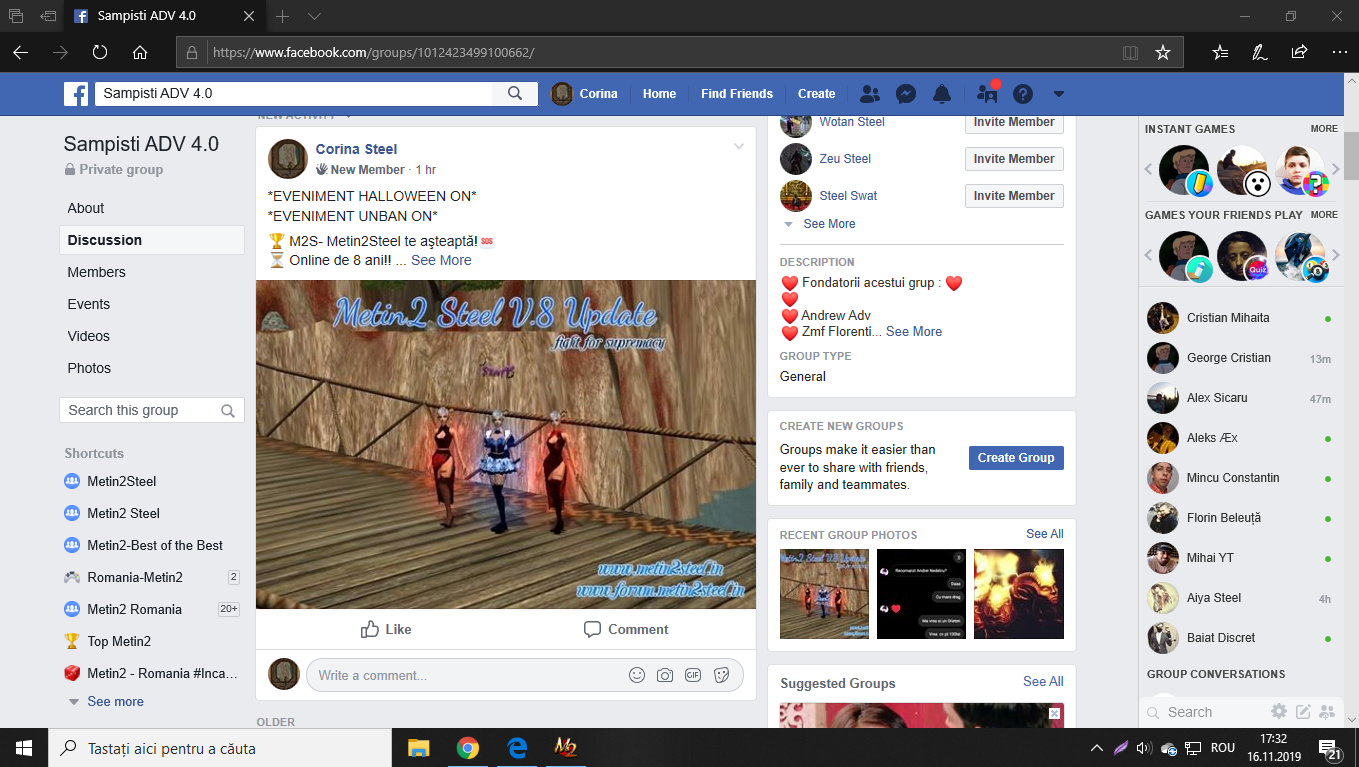Start a new message from chat bar

pyautogui.click(x=1303, y=712)
